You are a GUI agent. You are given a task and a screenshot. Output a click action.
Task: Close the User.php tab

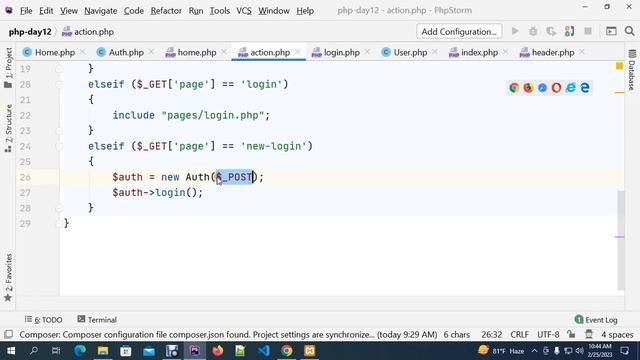(x=435, y=52)
